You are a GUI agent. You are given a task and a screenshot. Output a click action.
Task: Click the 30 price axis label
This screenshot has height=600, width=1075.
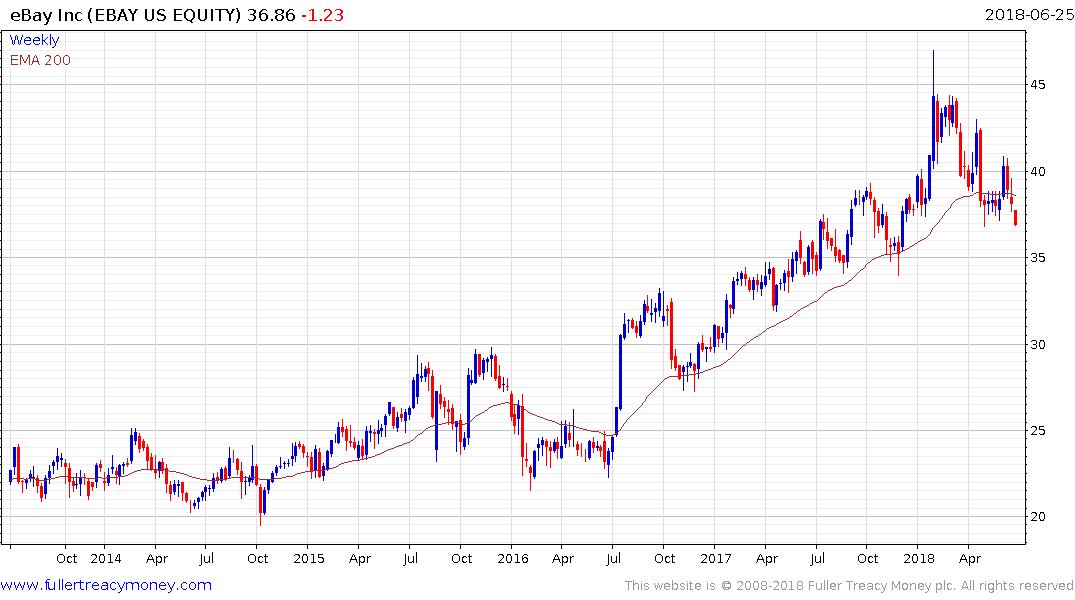click(x=1038, y=344)
